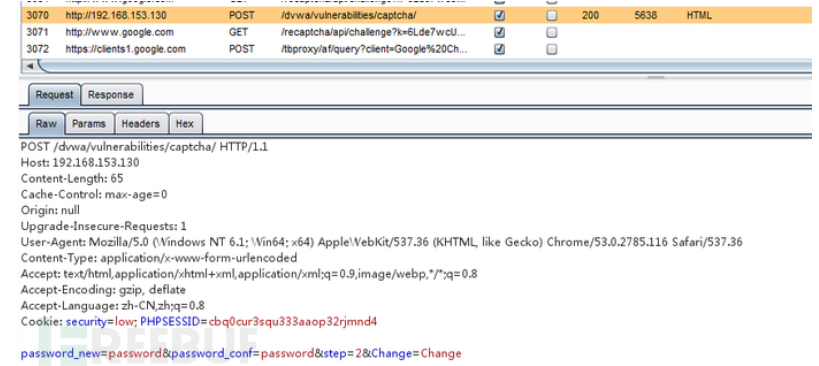Click MIME type HTML in row 3070
Viewport: 819px width, 366px height.
699,16
